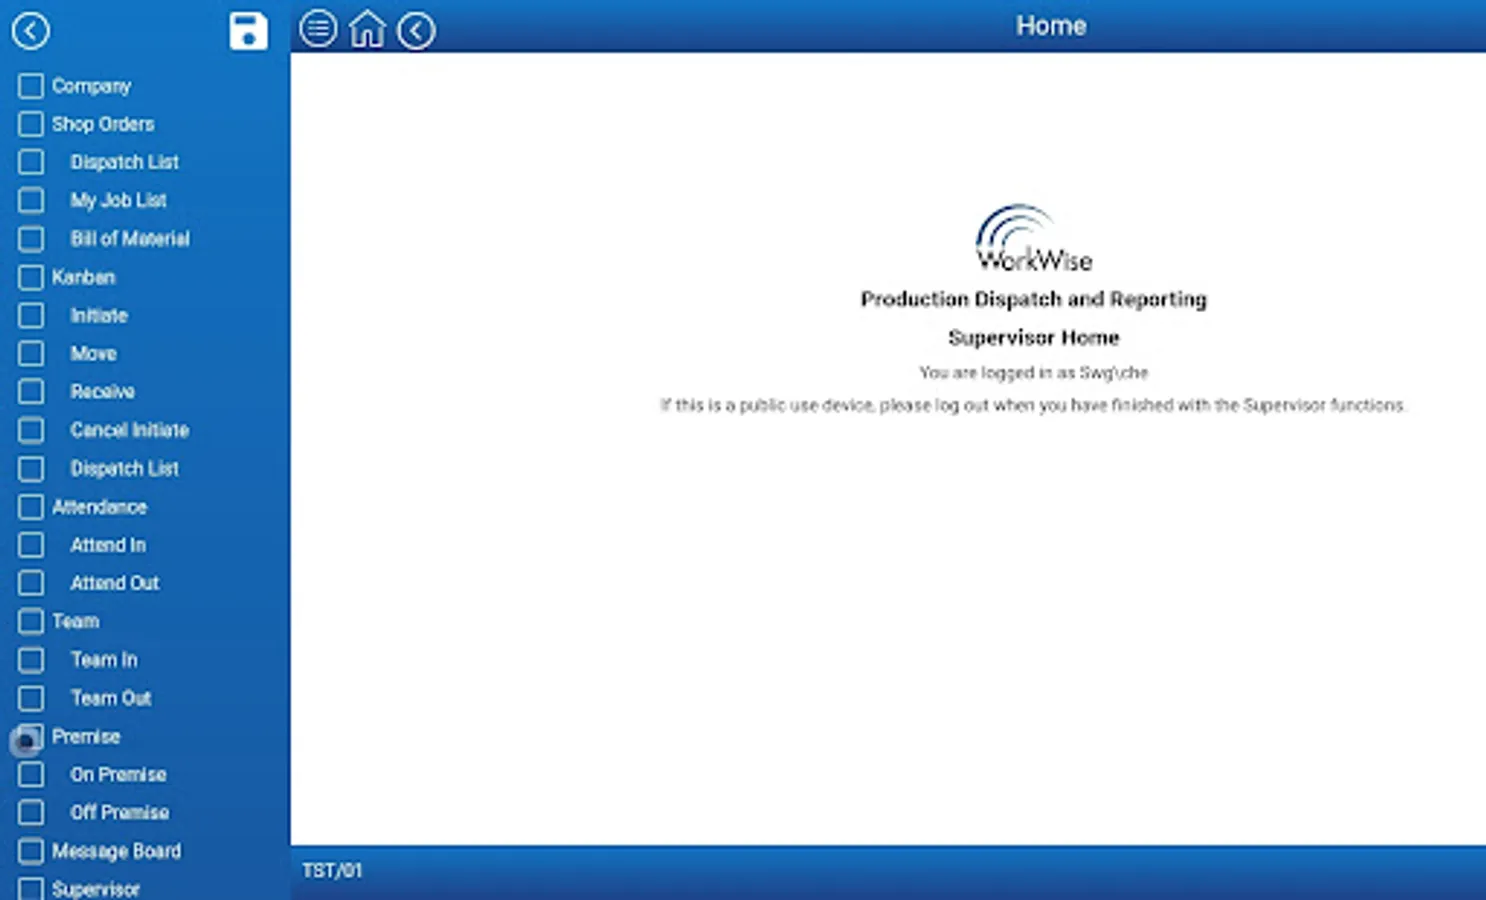Screen dimensions: 1486x900
Task: Click the 'Attendance' label
Action: pos(99,507)
